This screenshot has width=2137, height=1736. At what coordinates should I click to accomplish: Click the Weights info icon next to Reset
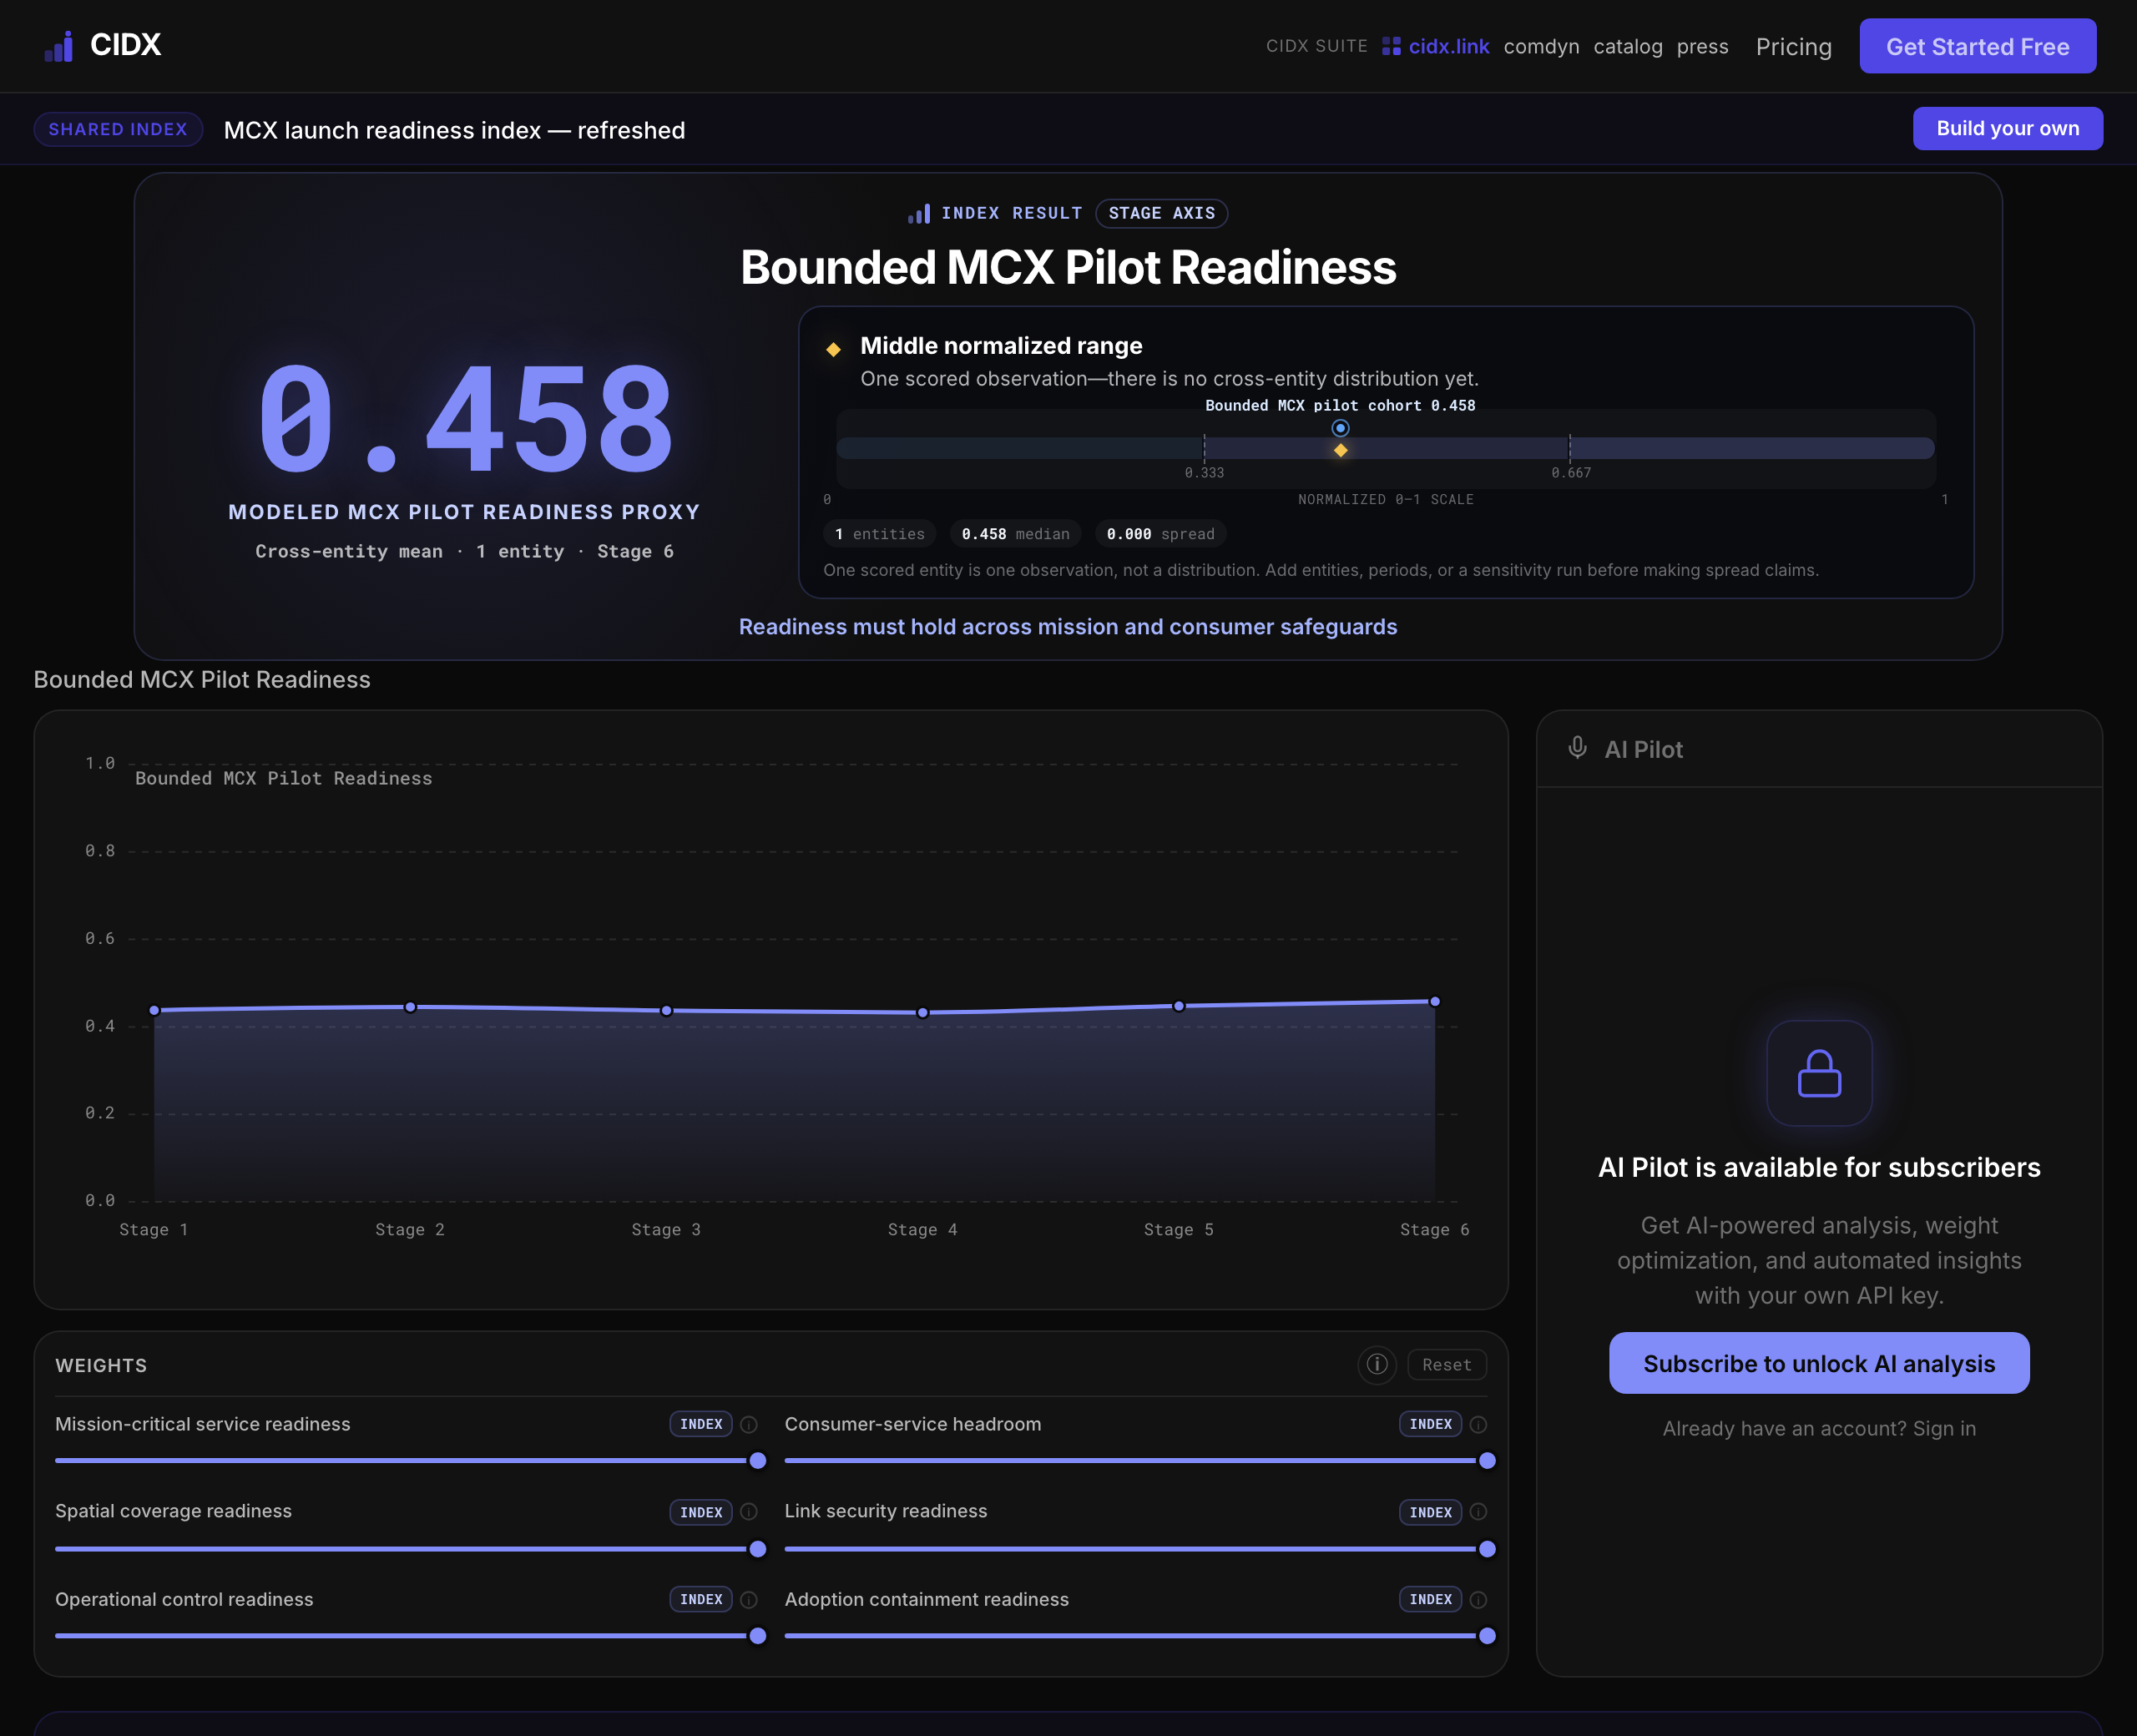(x=1376, y=1364)
